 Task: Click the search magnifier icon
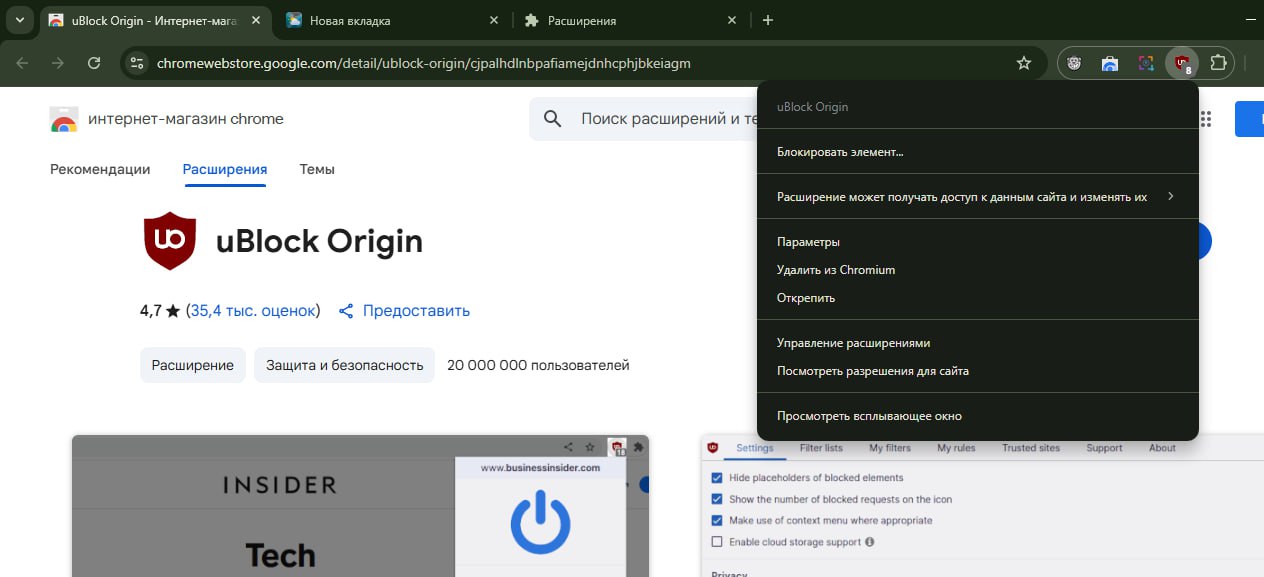coord(553,119)
